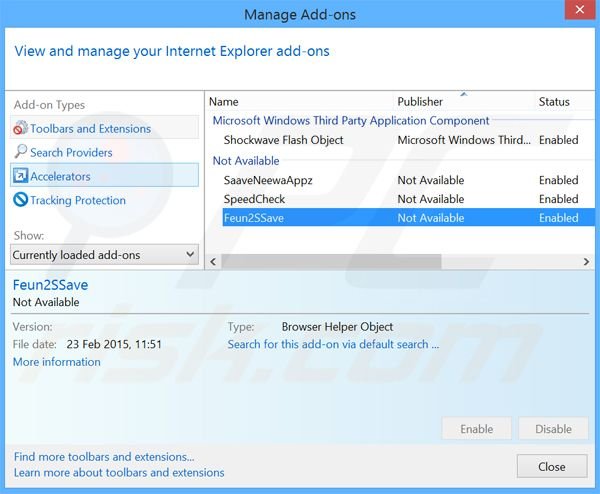The height and width of the screenshot is (494, 600).
Task: Sort list by Name column header
Action: tap(224, 102)
